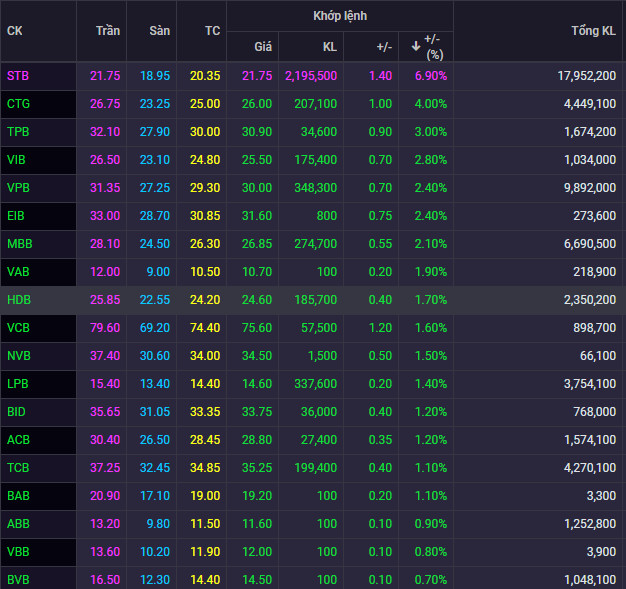
Task: Click VCB ceiling price 79.60
Action: coord(105,327)
